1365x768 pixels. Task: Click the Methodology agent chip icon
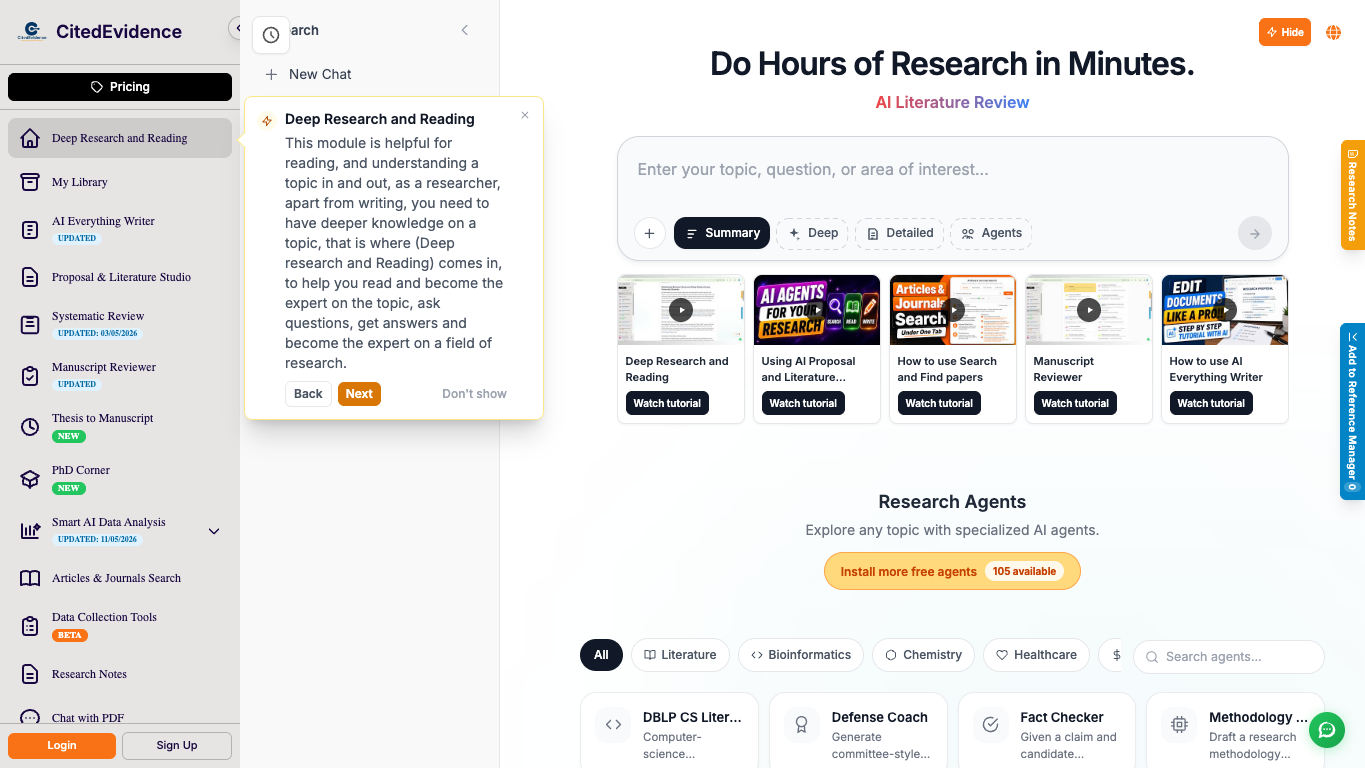click(x=1179, y=725)
